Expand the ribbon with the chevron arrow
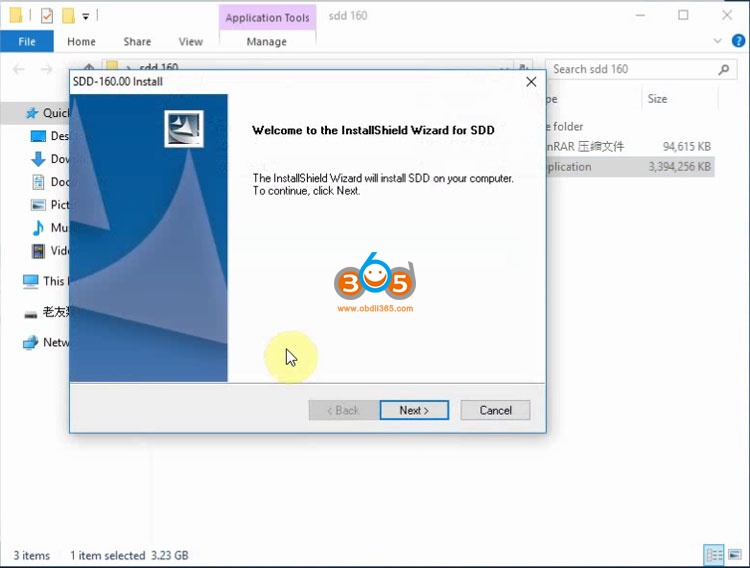Viewport: 750px width, 568px height. point(717,41)
